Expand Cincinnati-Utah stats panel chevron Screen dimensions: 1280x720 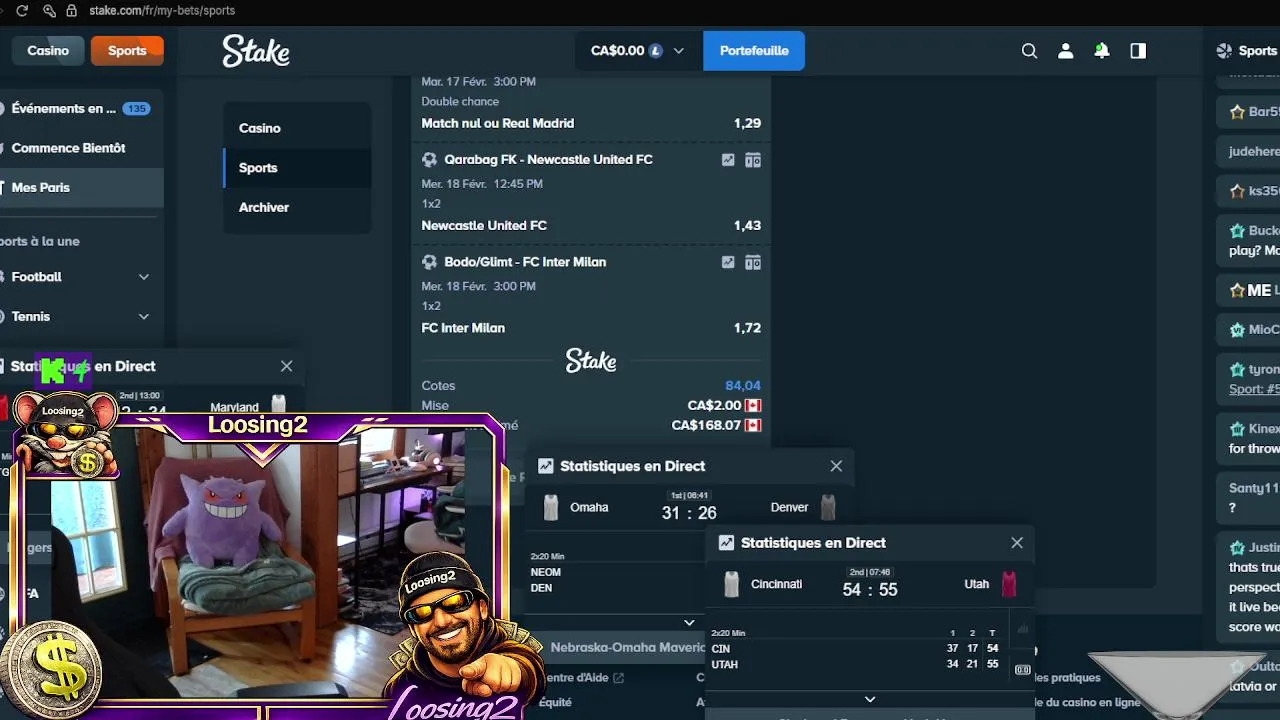pos(870,700)
